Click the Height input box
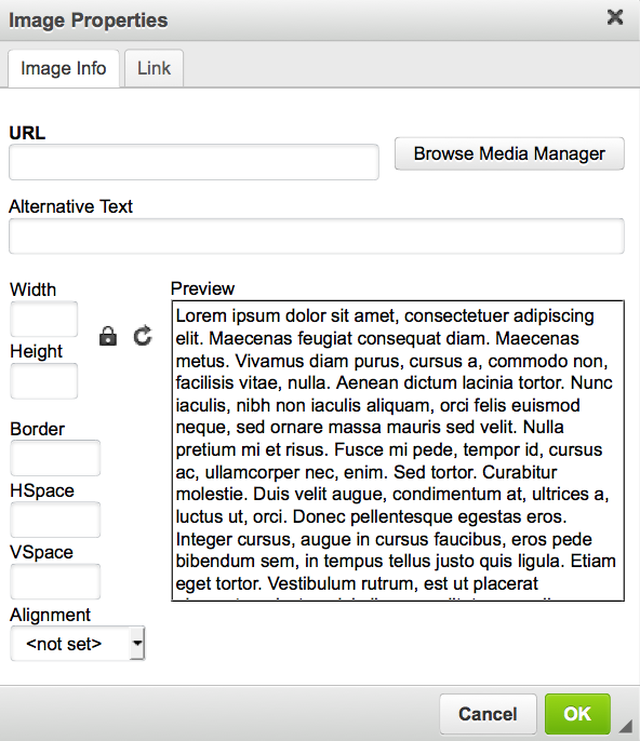This screenshot has height=741, width=640. 44,381
